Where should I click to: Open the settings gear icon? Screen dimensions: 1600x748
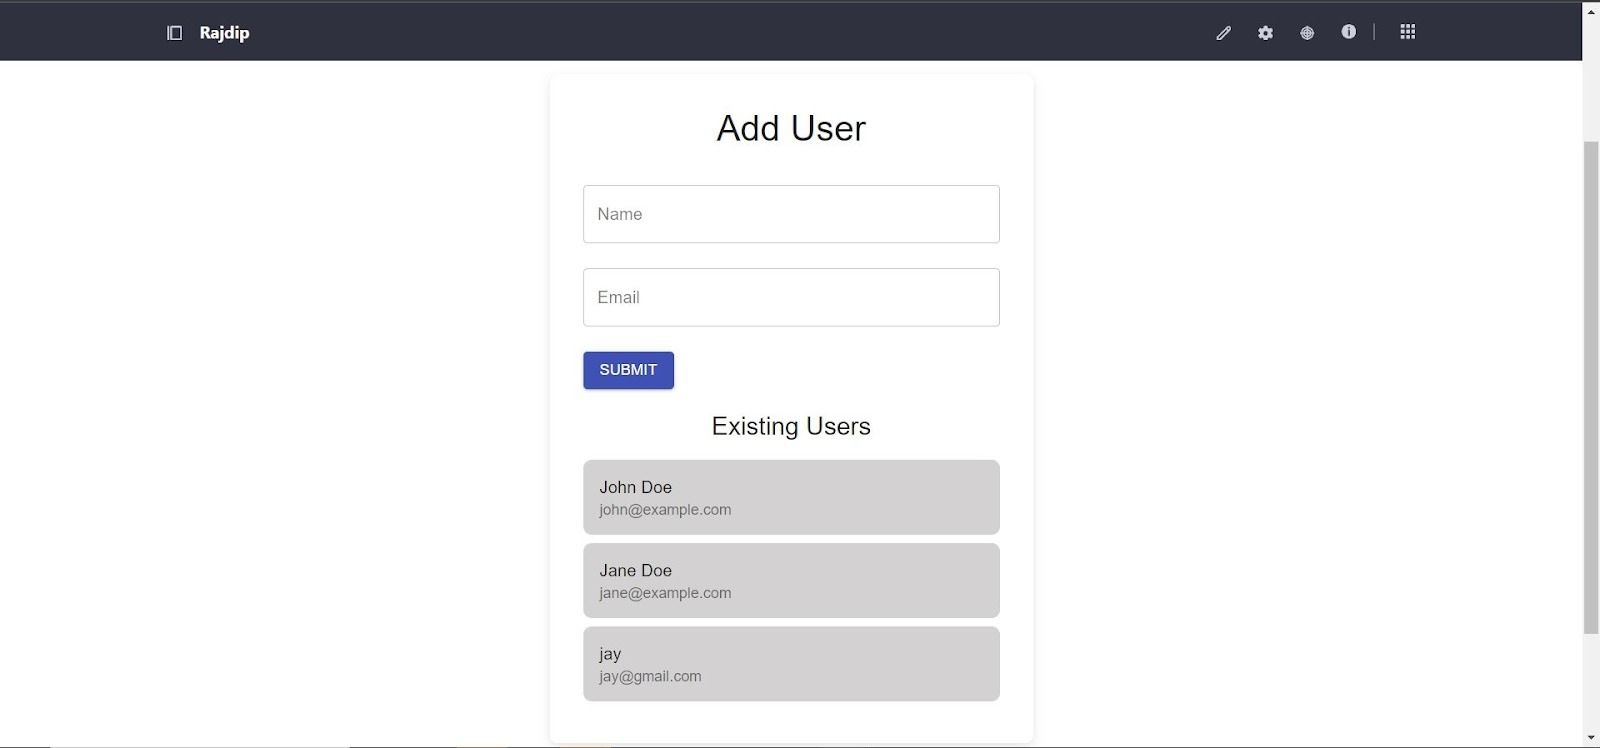(x=1265, y=33)
